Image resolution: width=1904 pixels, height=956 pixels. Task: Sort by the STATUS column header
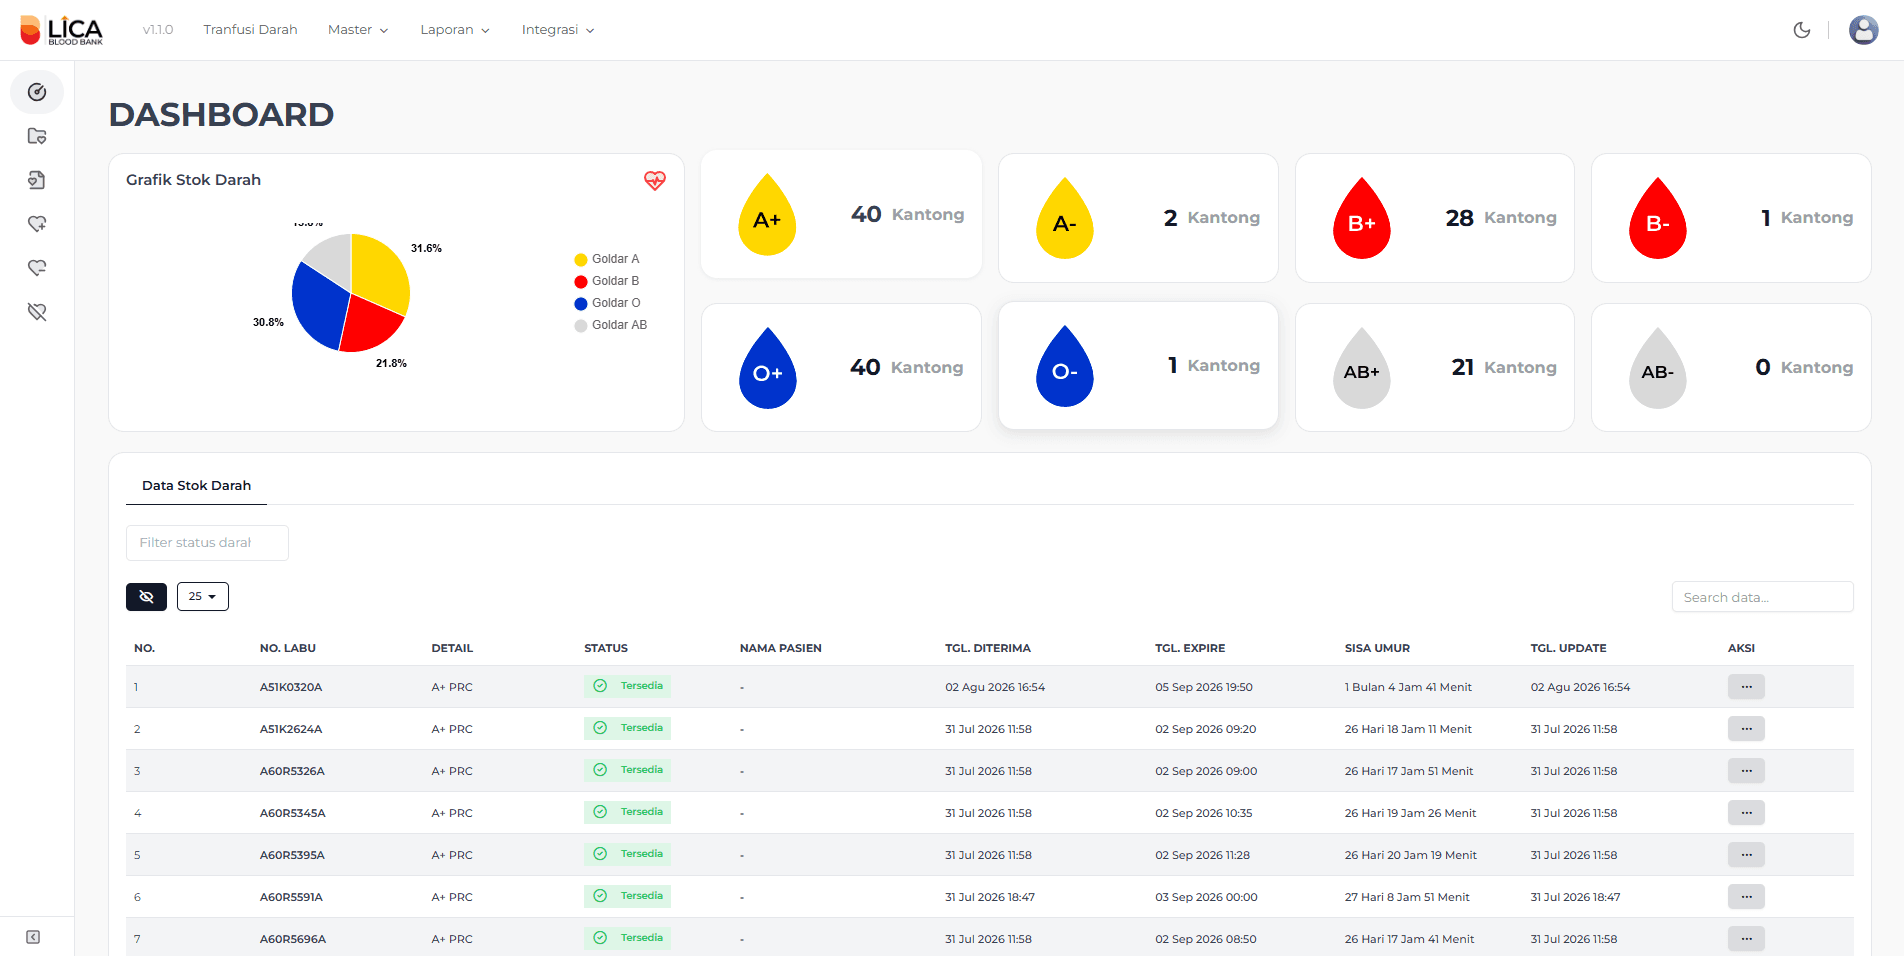pos(606,648)
